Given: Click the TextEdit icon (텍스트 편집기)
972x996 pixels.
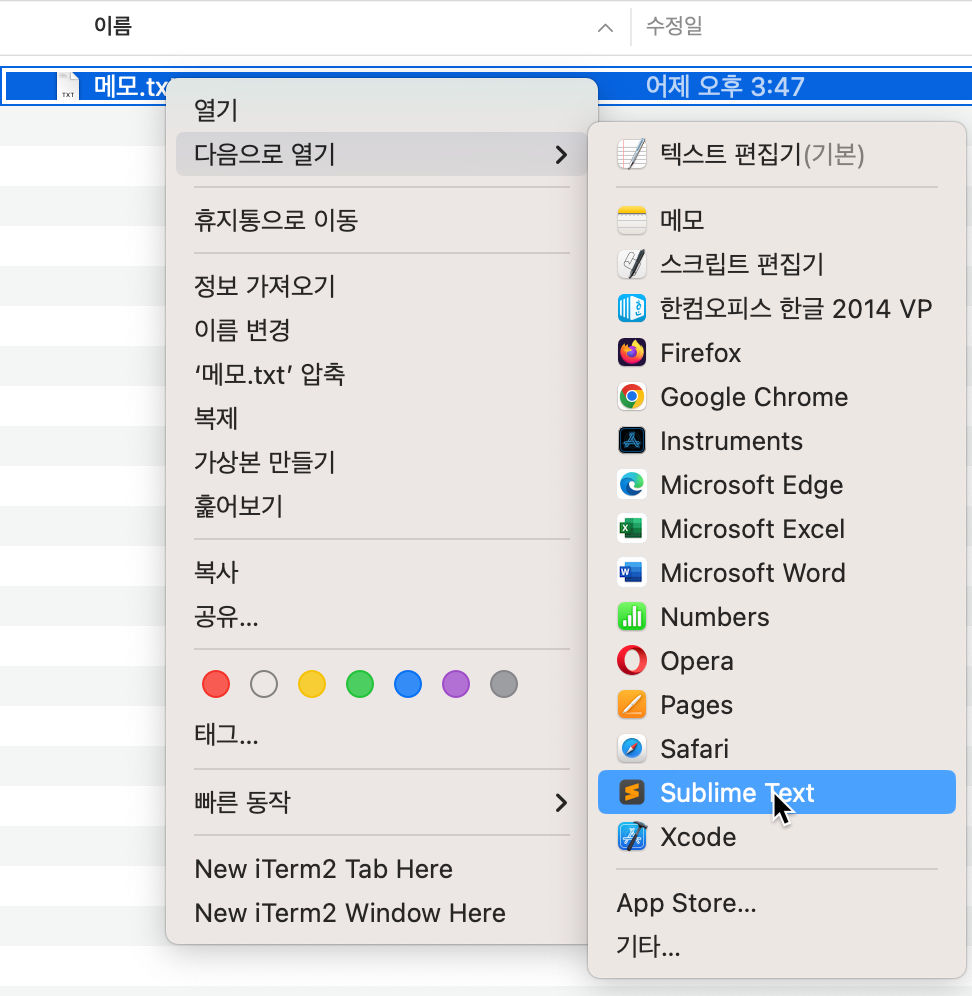Looking at the screenshot, I should click(x=631, y=154).
